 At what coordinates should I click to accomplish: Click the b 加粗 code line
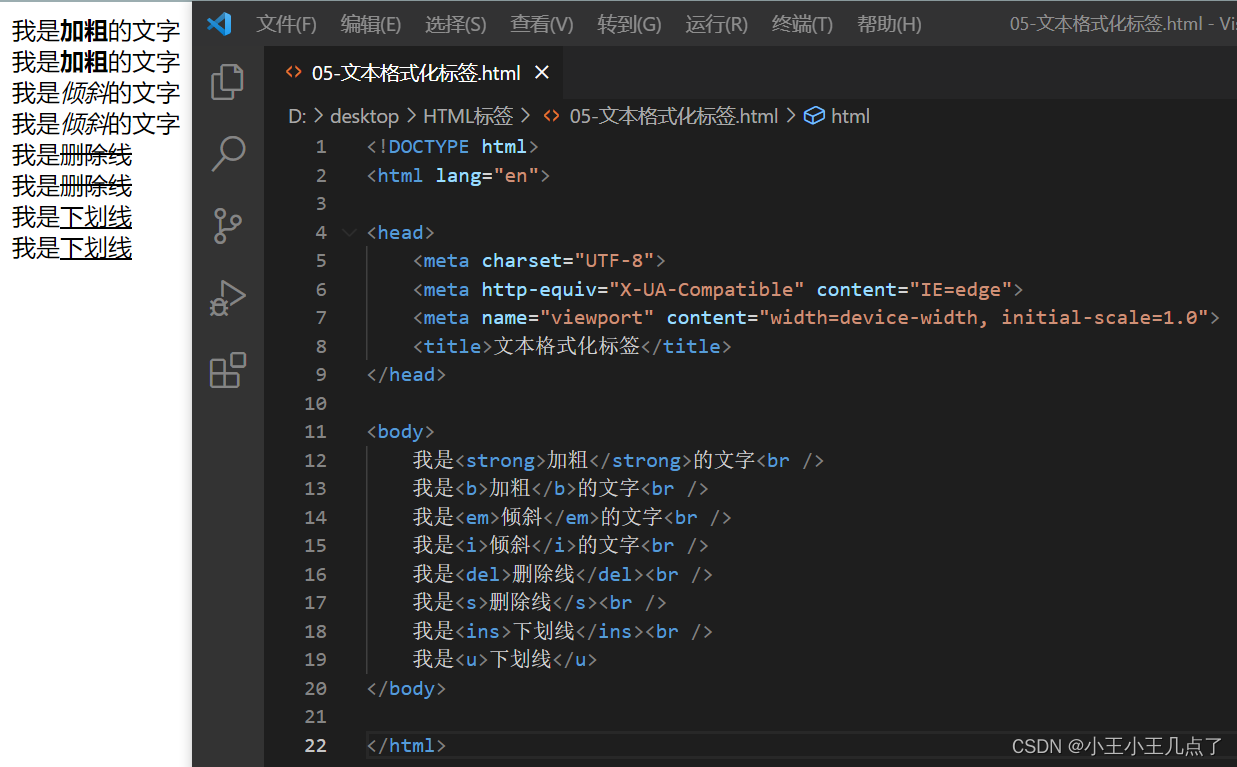coord(561,489)
